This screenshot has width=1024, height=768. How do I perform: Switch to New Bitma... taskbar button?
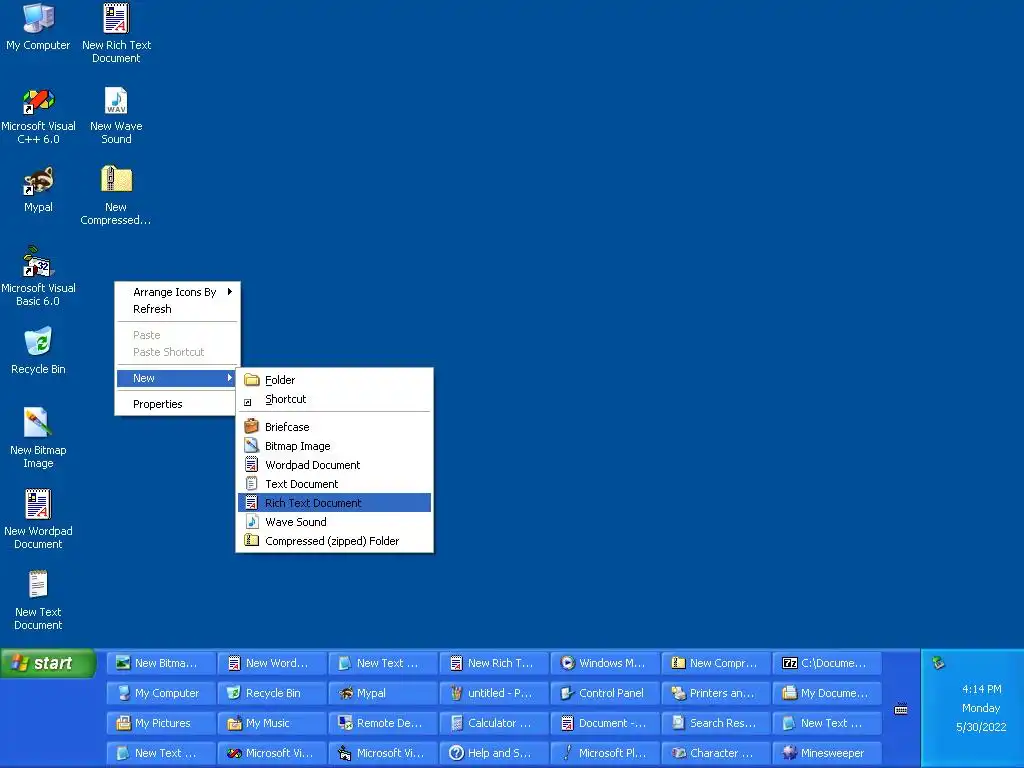[x=161, y=663]
